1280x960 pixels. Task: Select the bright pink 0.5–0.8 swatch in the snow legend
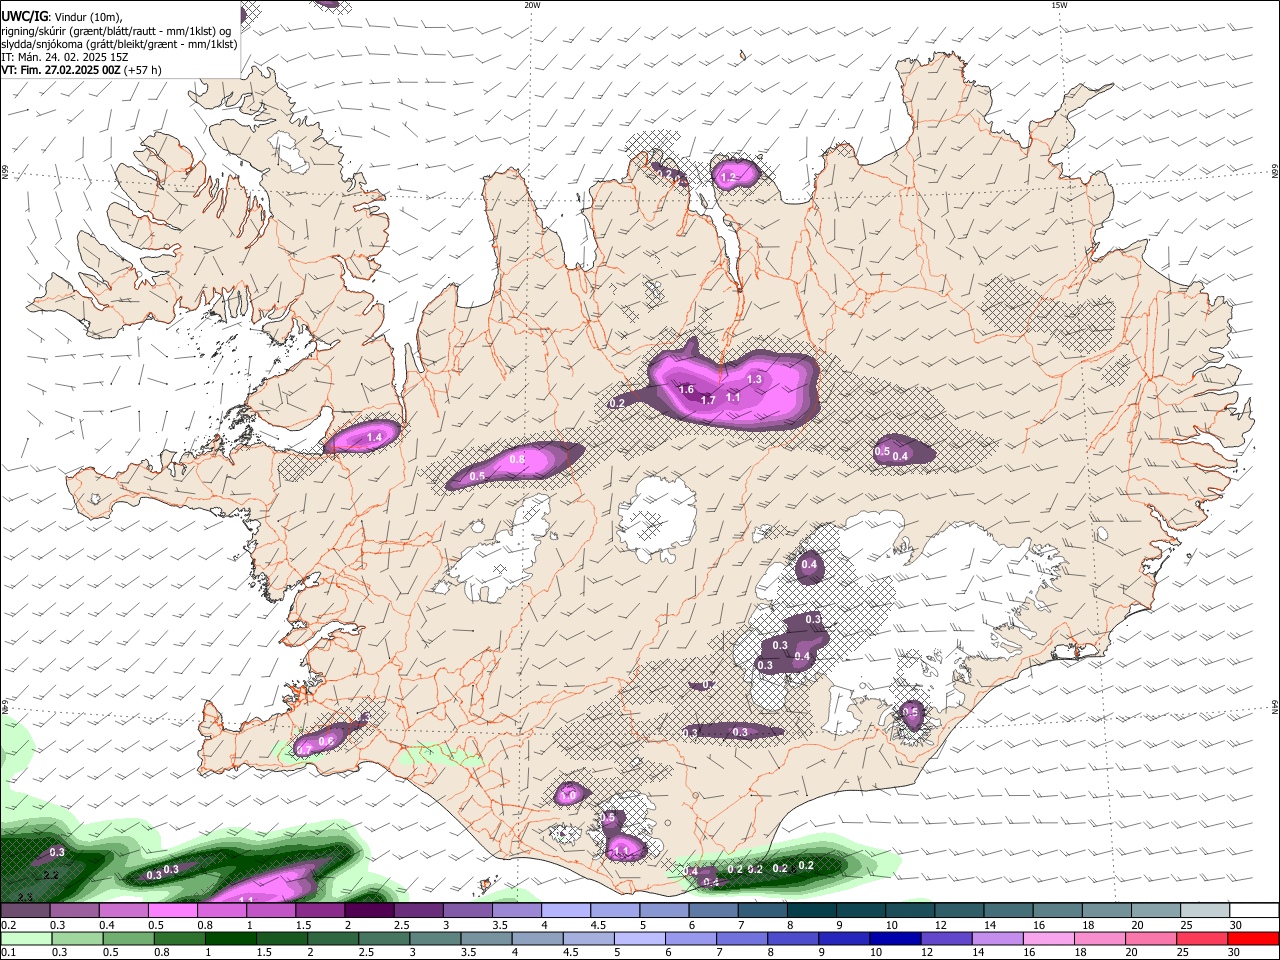[x=173, y=910]
